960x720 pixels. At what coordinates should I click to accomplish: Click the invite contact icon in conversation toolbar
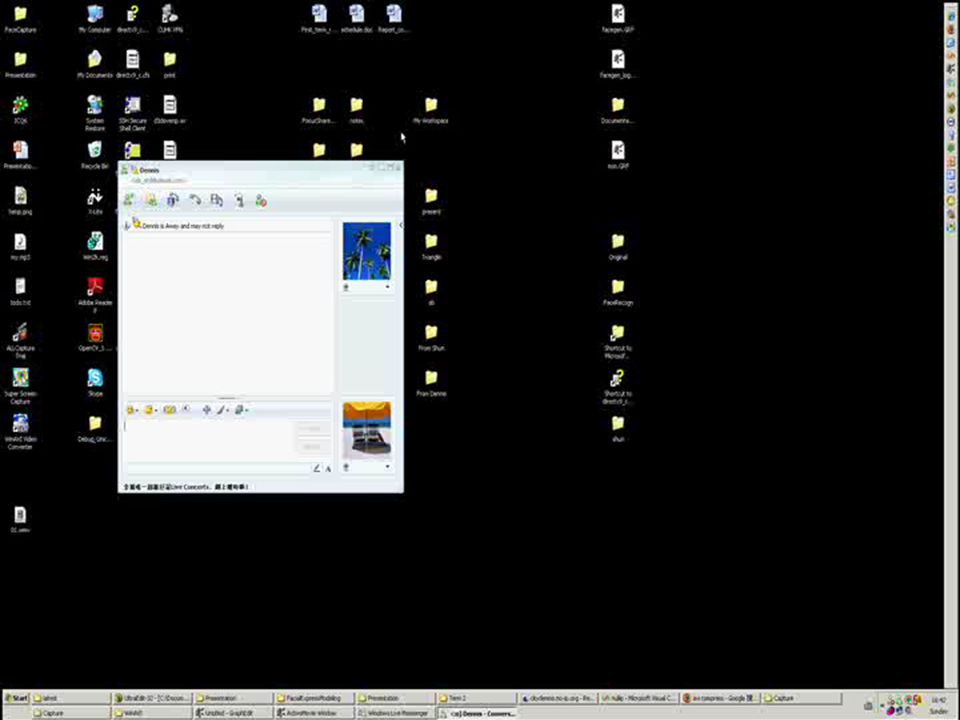click(x=129, y=200)
